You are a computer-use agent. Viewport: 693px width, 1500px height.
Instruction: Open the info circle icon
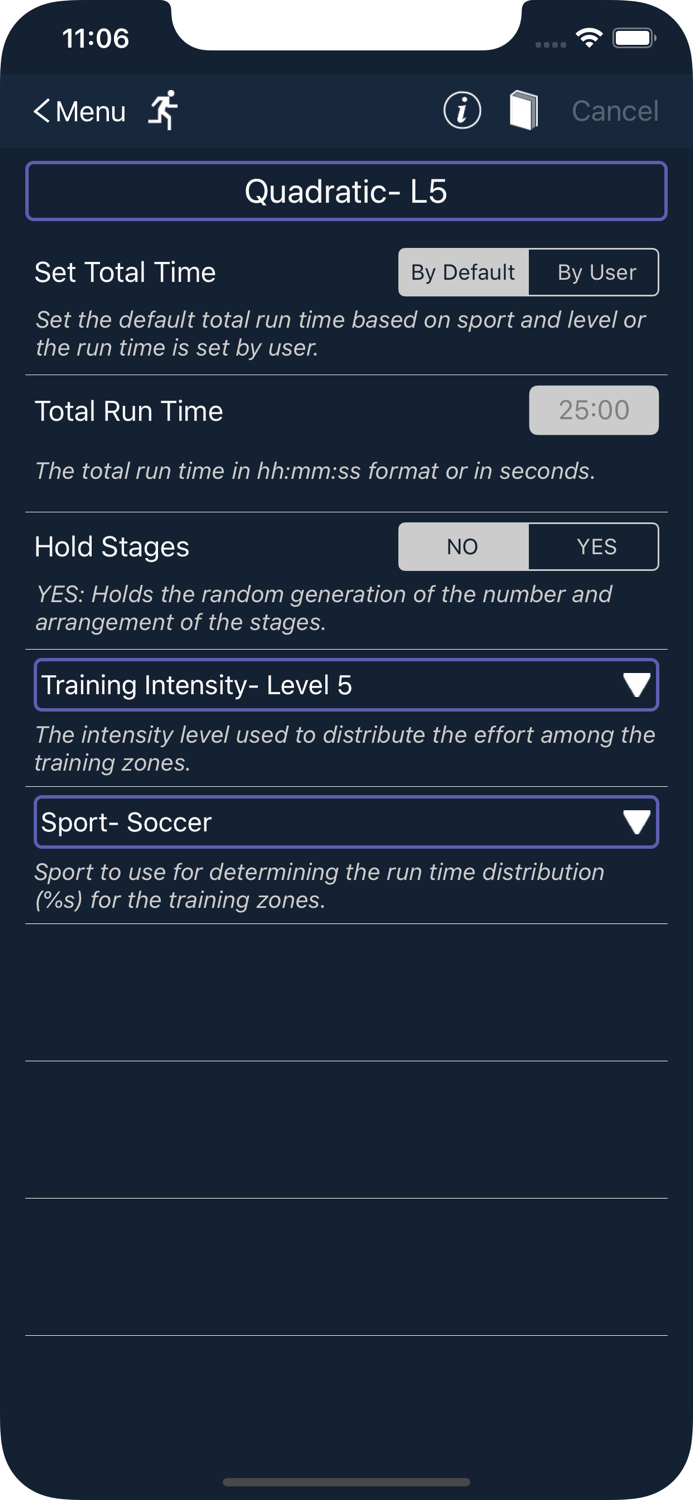tap(461, 110)
